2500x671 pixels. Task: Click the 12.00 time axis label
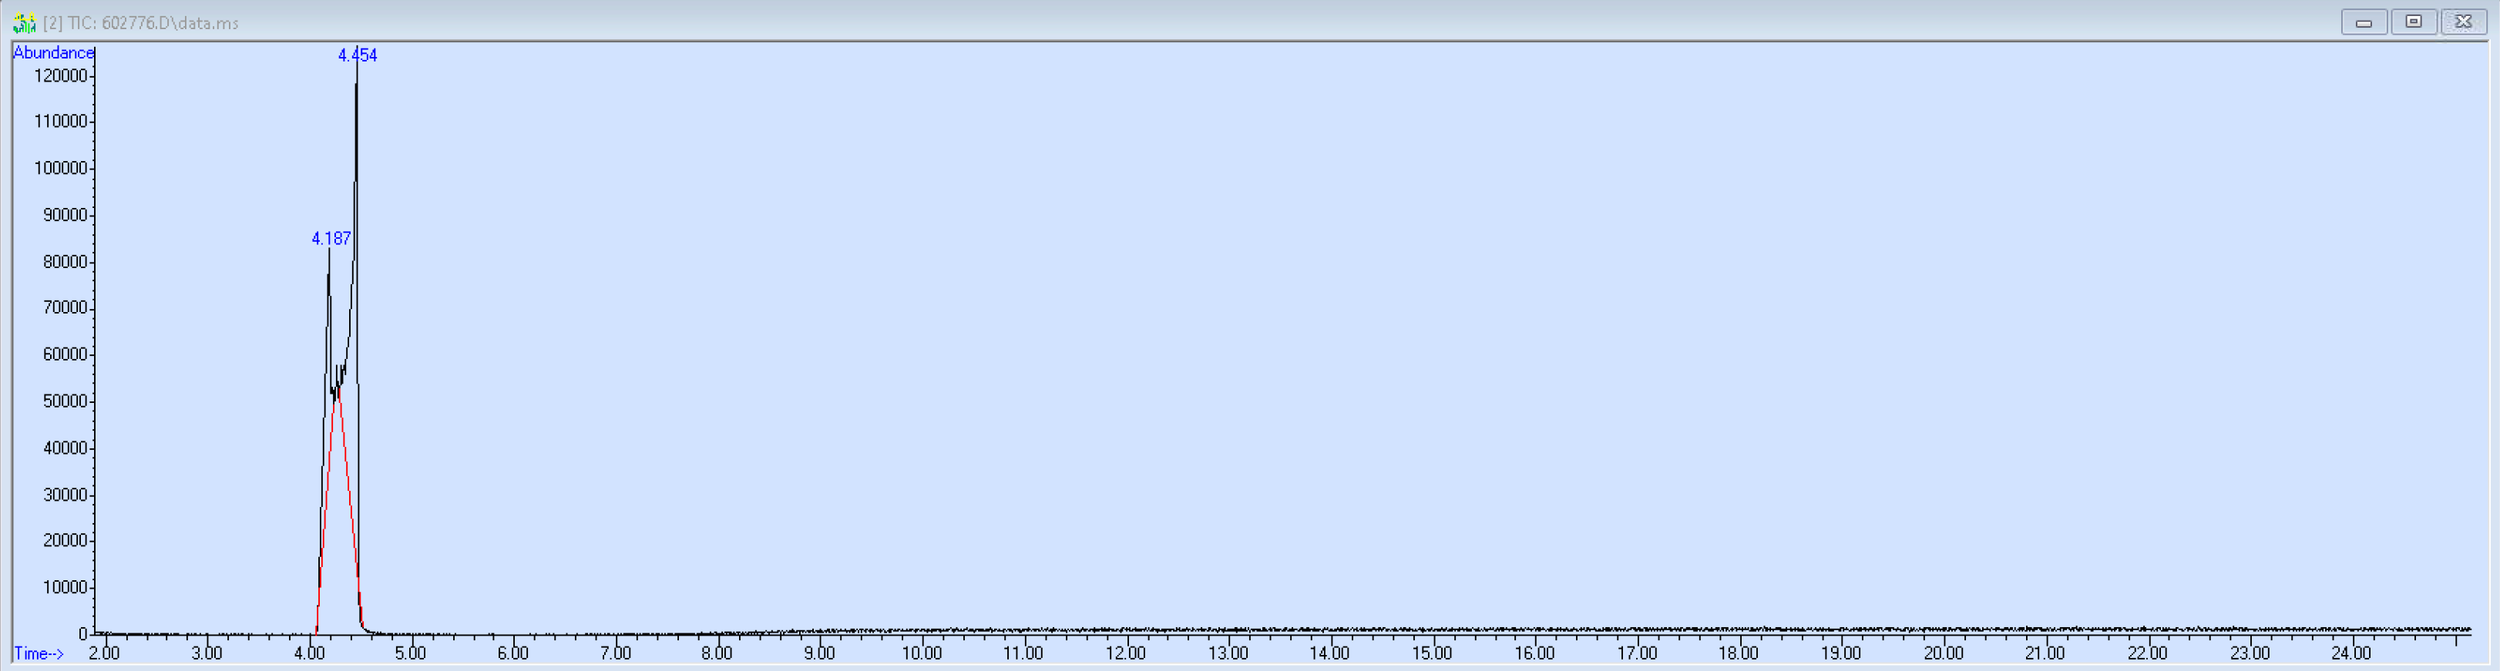point(1126,654)
